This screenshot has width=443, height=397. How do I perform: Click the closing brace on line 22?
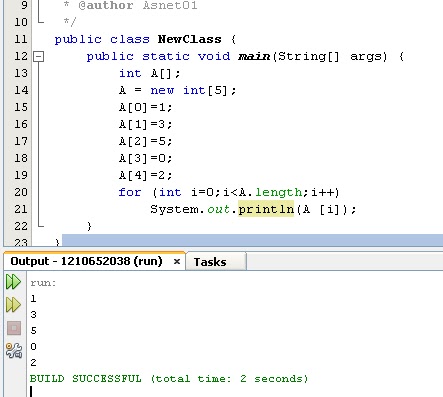click(89, 227)
